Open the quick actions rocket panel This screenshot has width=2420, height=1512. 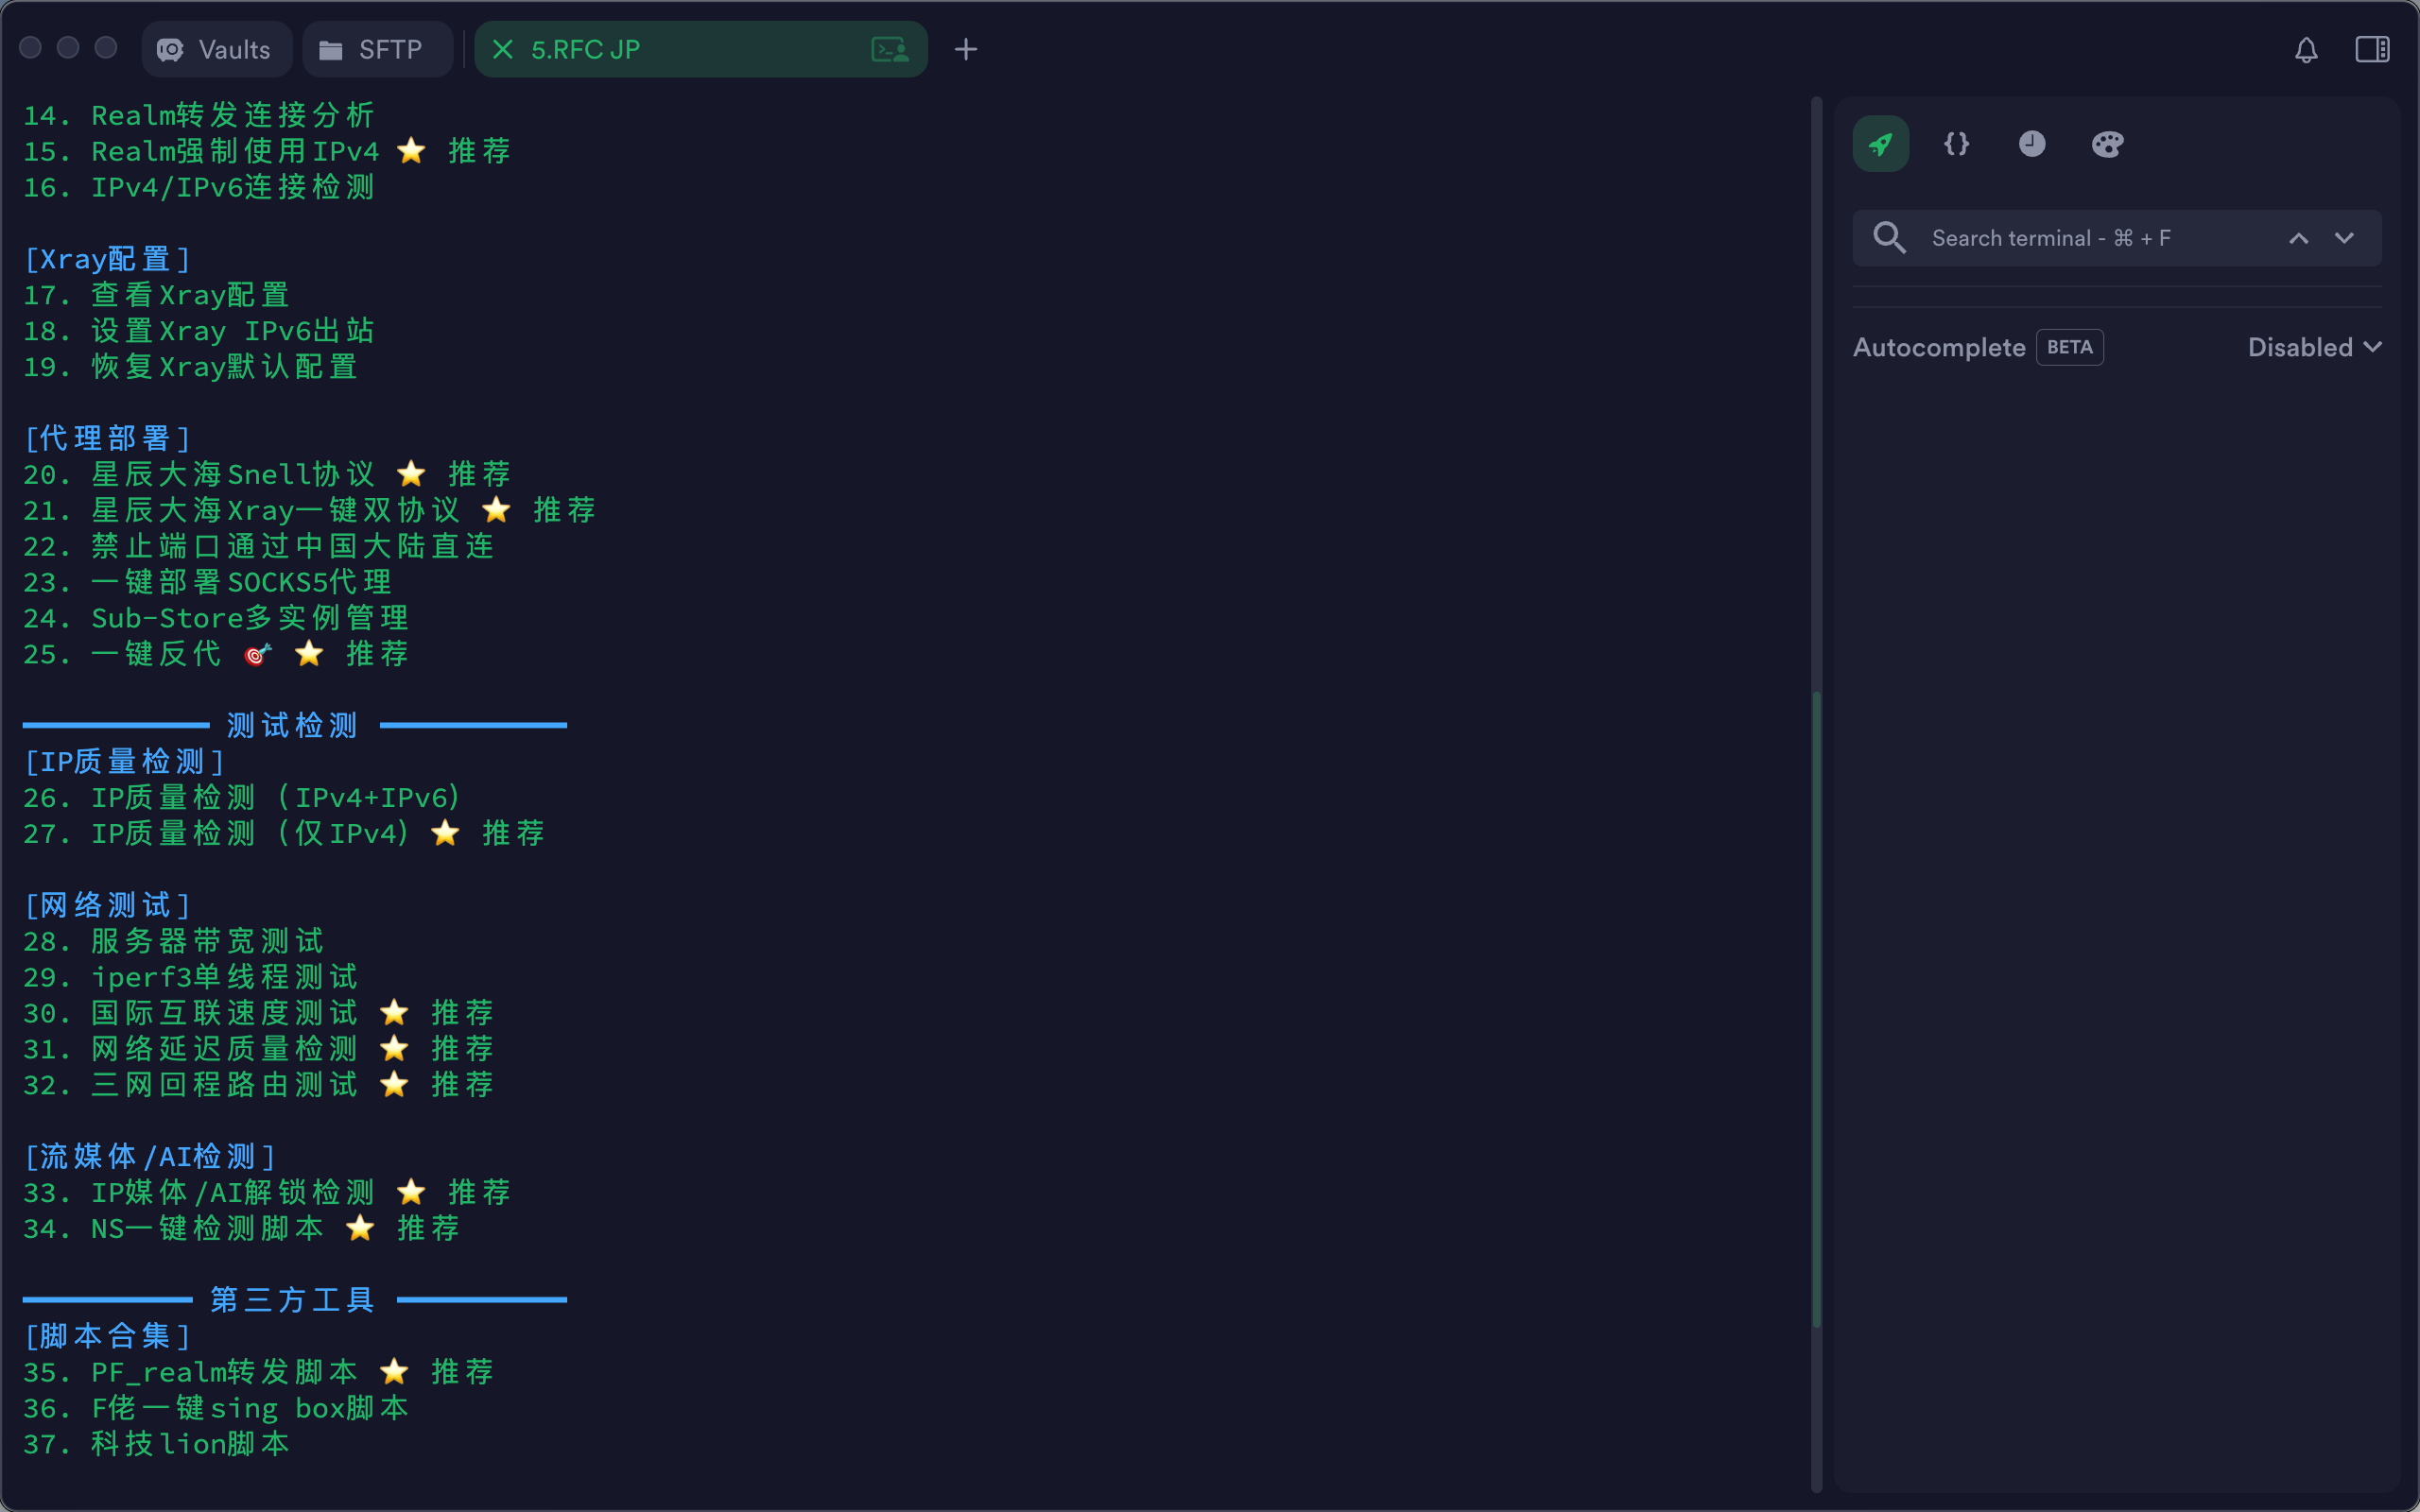tap(1880, 144)
